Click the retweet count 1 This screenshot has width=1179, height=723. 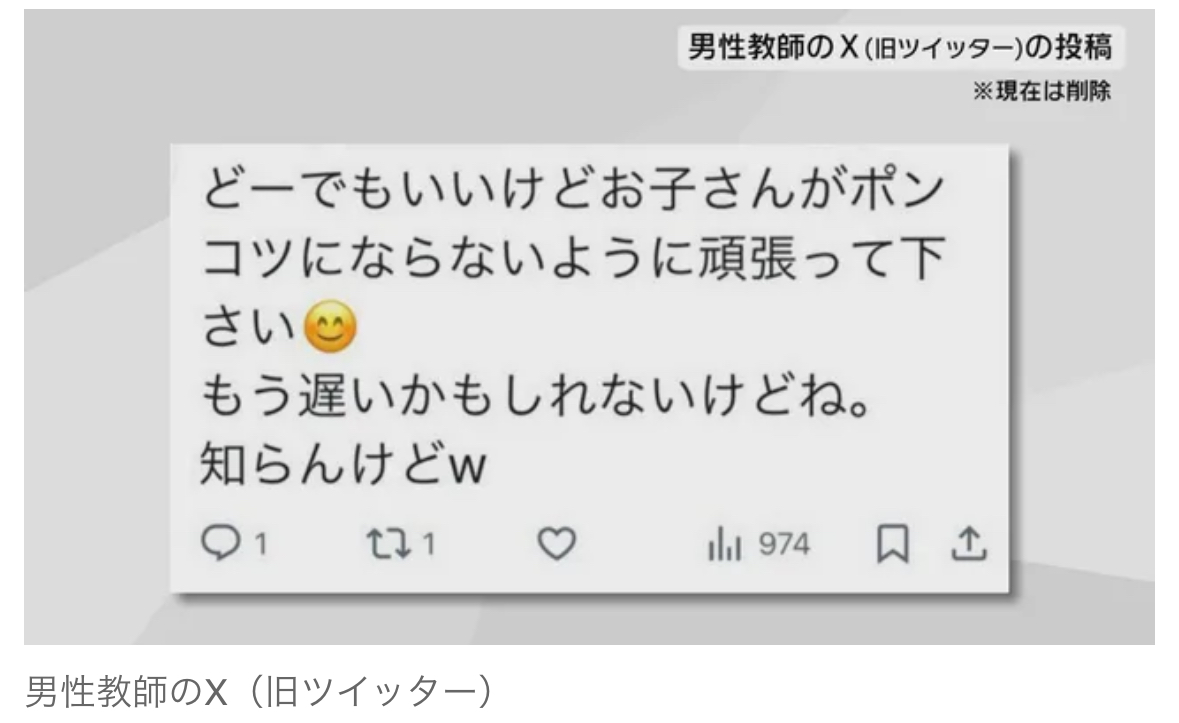coord(429,543)
